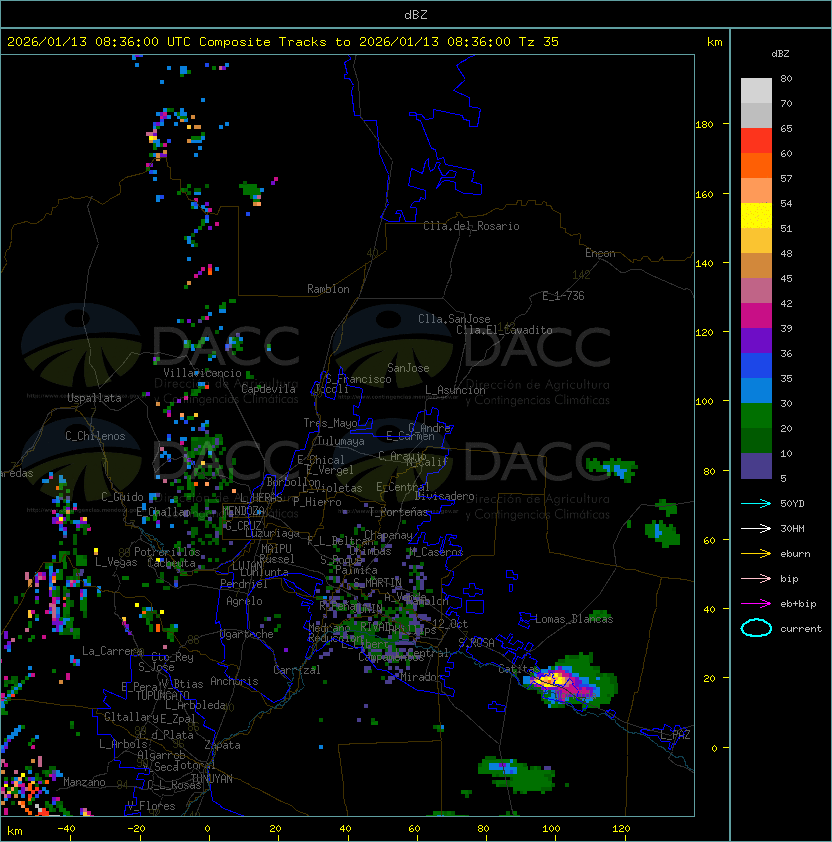This screenshot has height=842, width=832.
Task: Click the 'Tulumaya' map label
Action: coord(341,441)
